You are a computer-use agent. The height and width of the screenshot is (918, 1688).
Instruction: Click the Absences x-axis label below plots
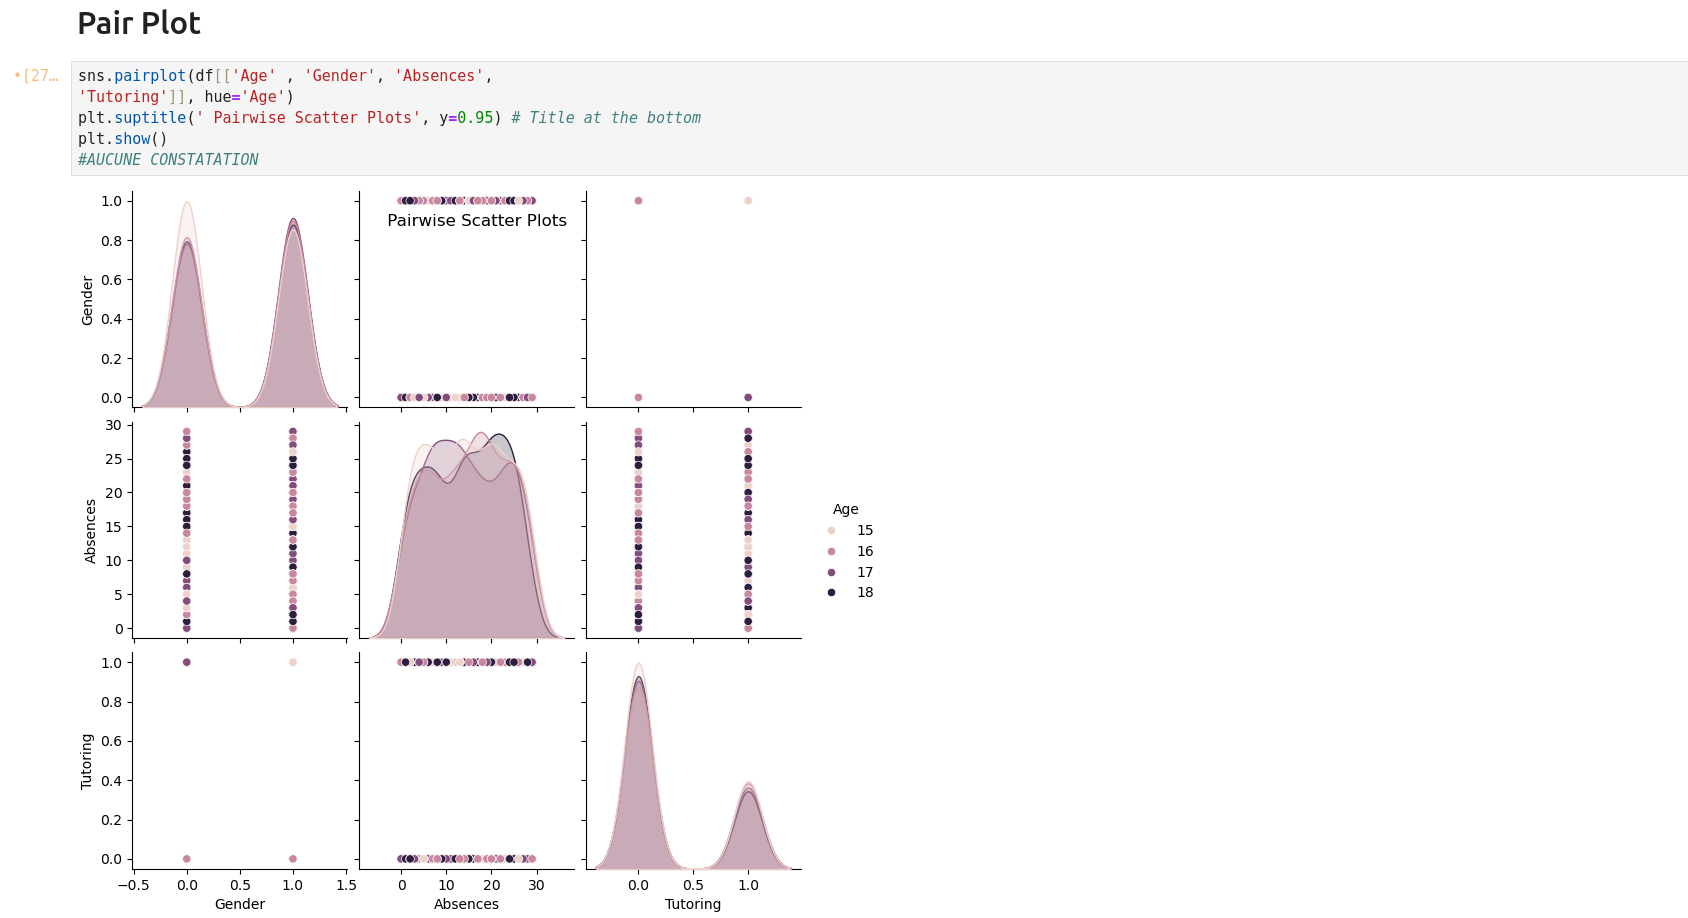(x=466, y=904)
